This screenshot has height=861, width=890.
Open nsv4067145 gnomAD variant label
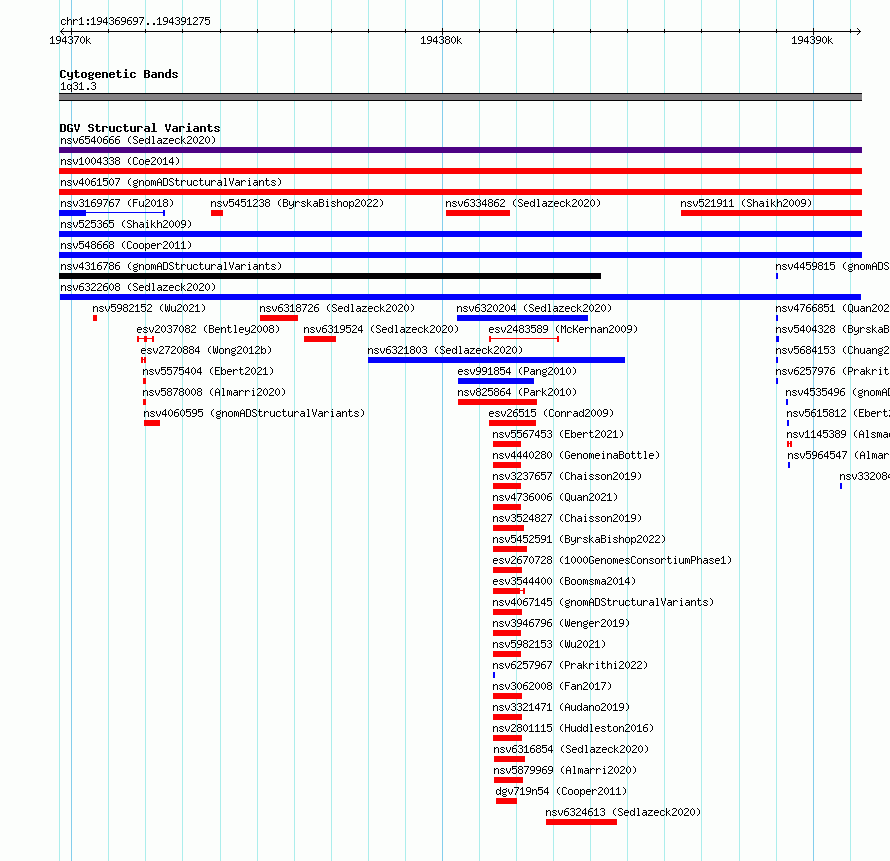click(603, 602)
